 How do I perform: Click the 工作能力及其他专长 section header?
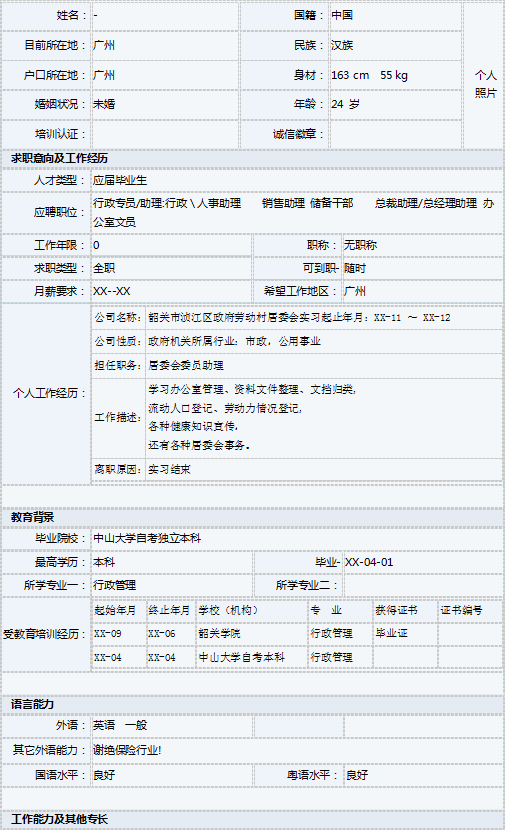click(x=252, y=819)
